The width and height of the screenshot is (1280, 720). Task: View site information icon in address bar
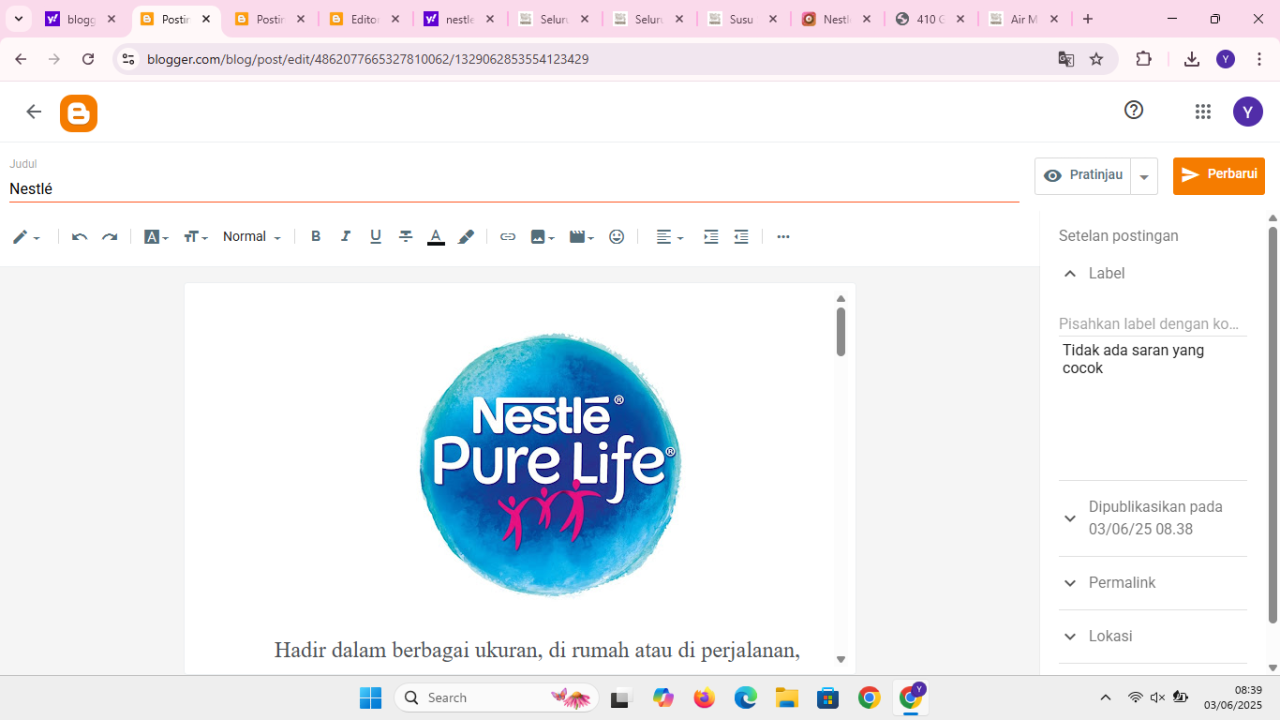pyautogui.click(x=127, y=59)
